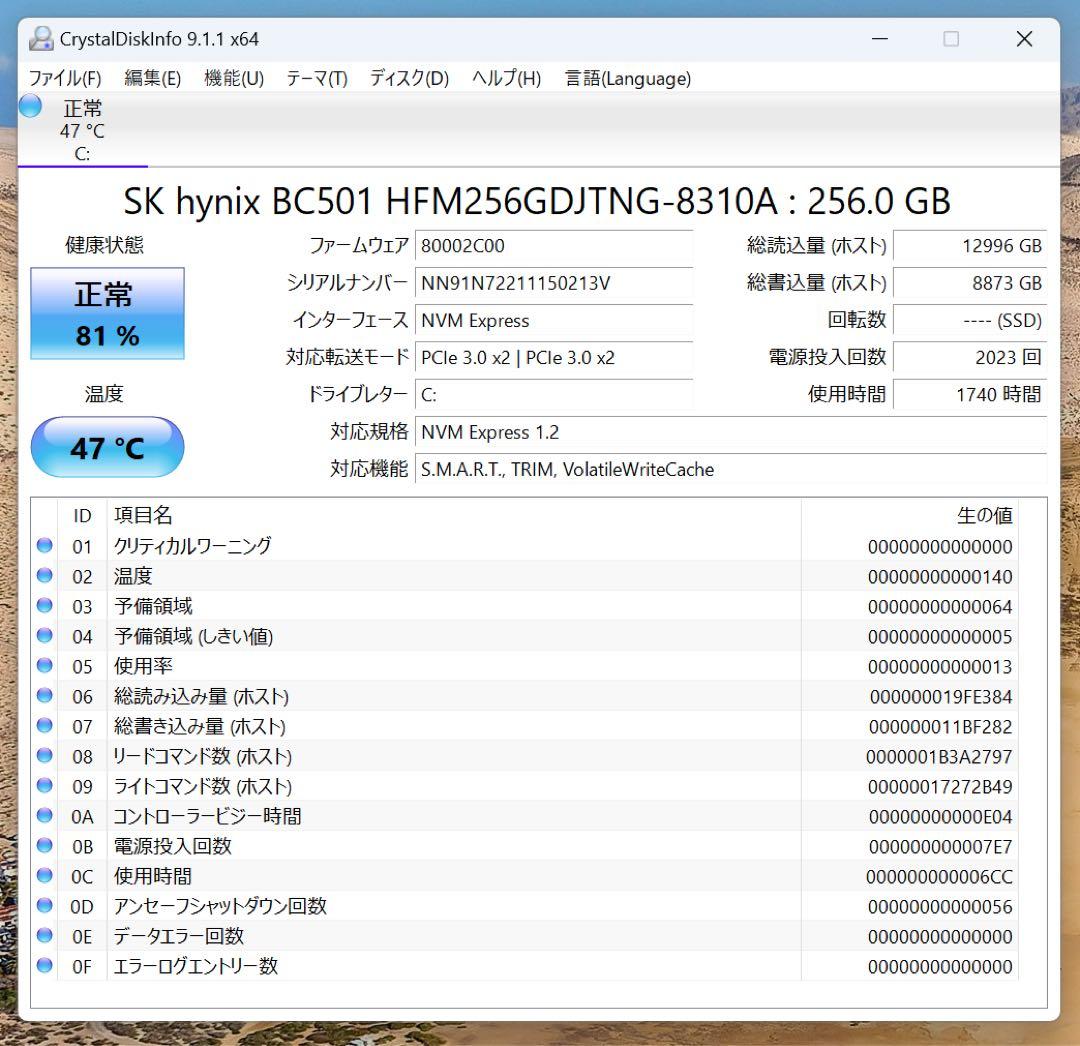The height and width of the screenshot is (1046, 1080).
Task: Click status orb for row 0C 使用時間
Action: pyautogui.click(x=45, y=875)
